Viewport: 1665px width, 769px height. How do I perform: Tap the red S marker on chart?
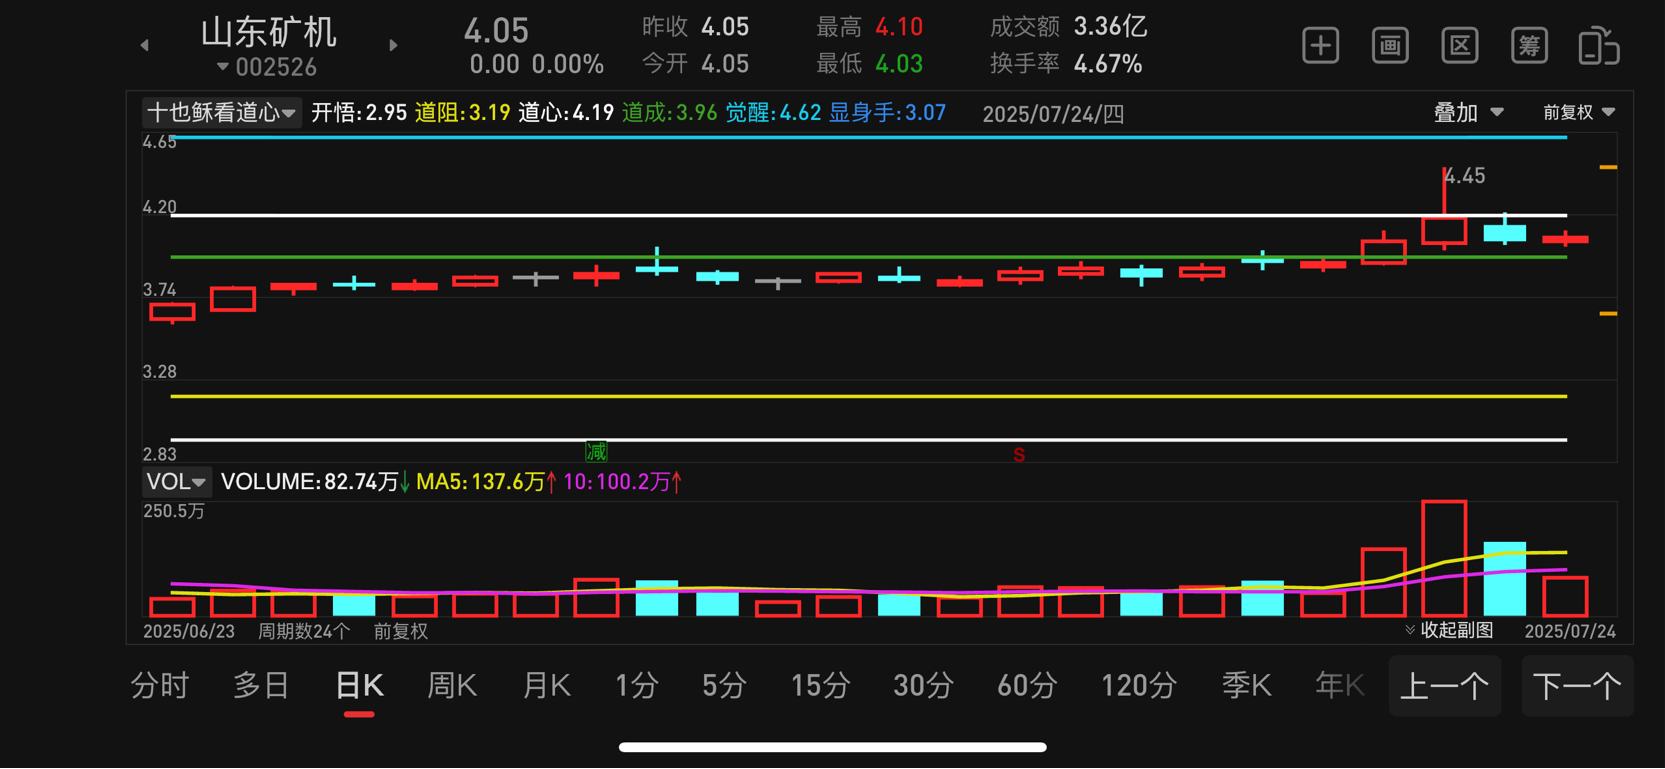click(1019, 455)
